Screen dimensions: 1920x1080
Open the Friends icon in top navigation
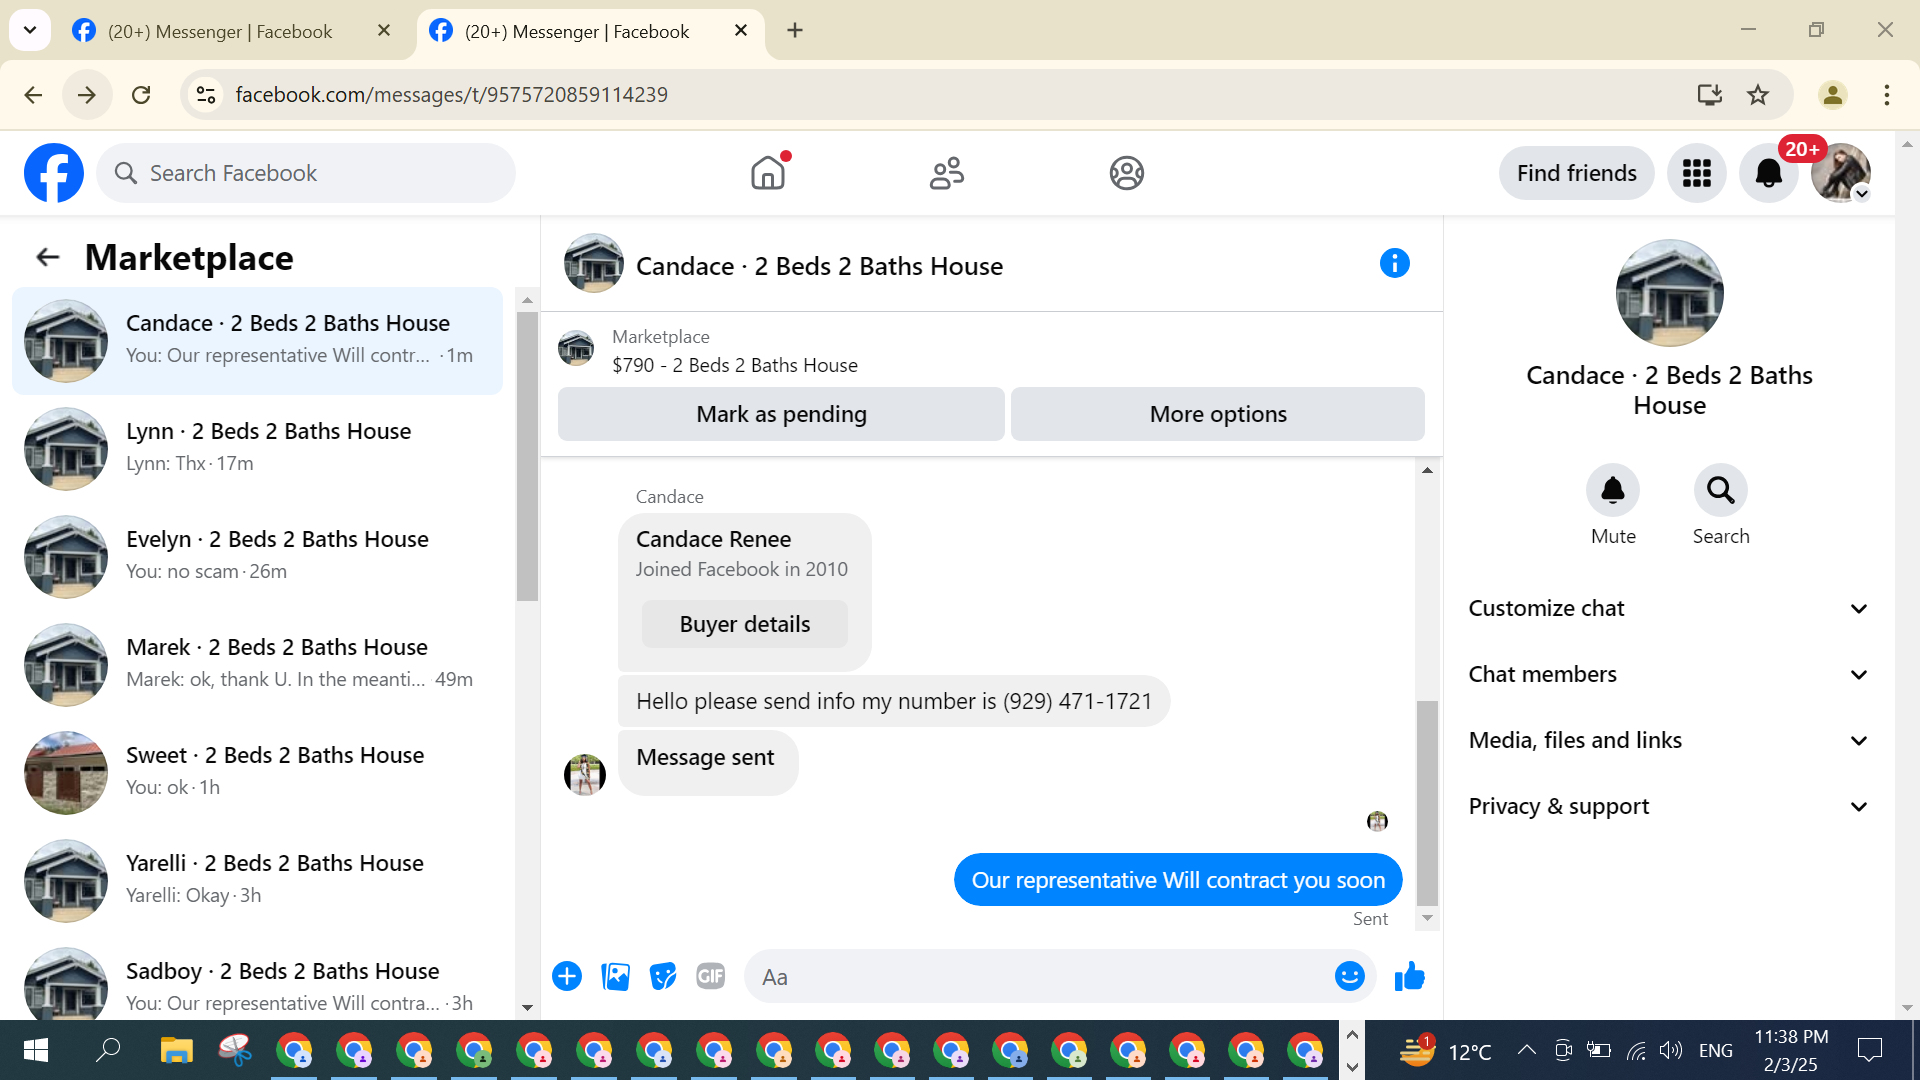point(947,173)
